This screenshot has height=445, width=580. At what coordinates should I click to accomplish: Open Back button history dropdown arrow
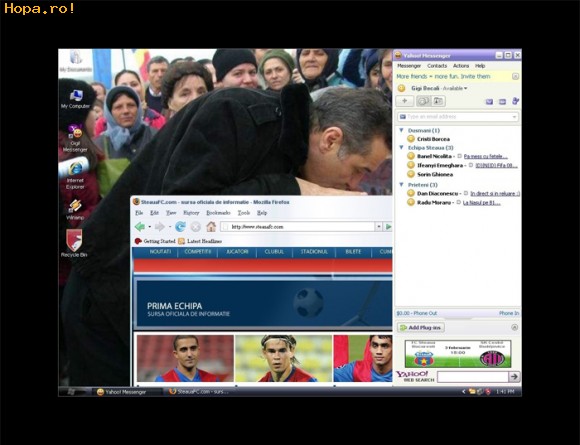(x=149, y=226)
